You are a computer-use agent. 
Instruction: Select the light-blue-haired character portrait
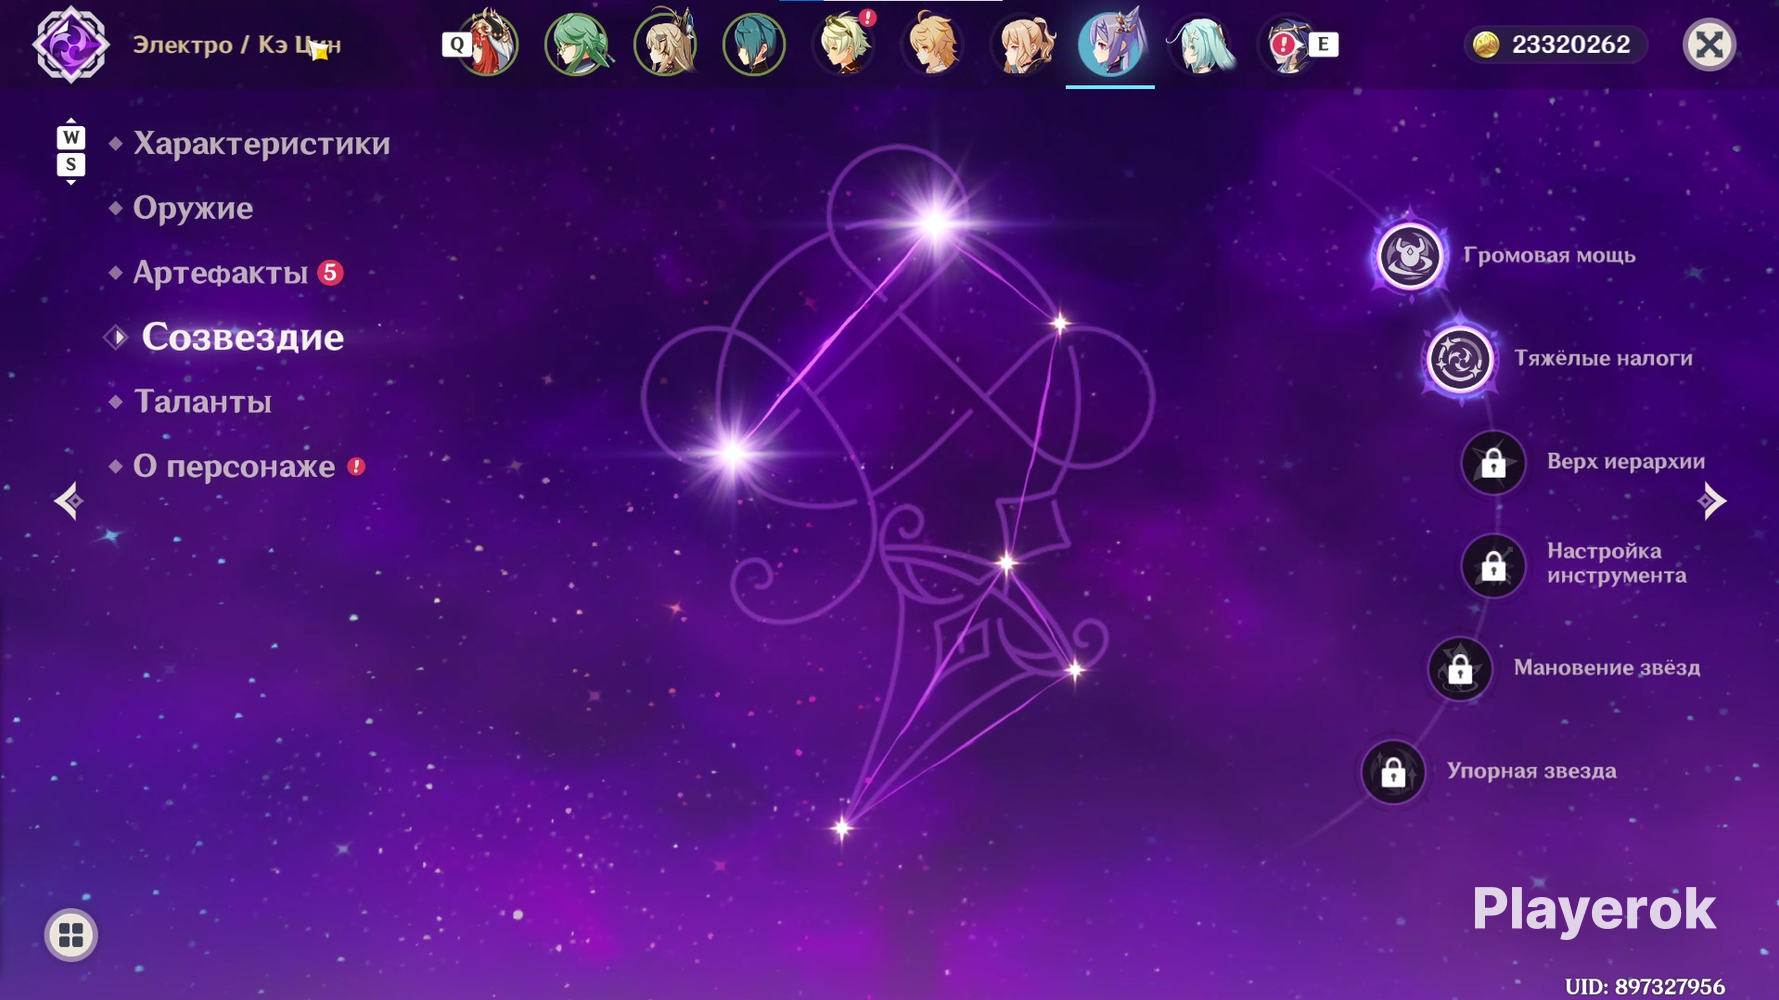pyautogui.click(x=1200, y=44)
